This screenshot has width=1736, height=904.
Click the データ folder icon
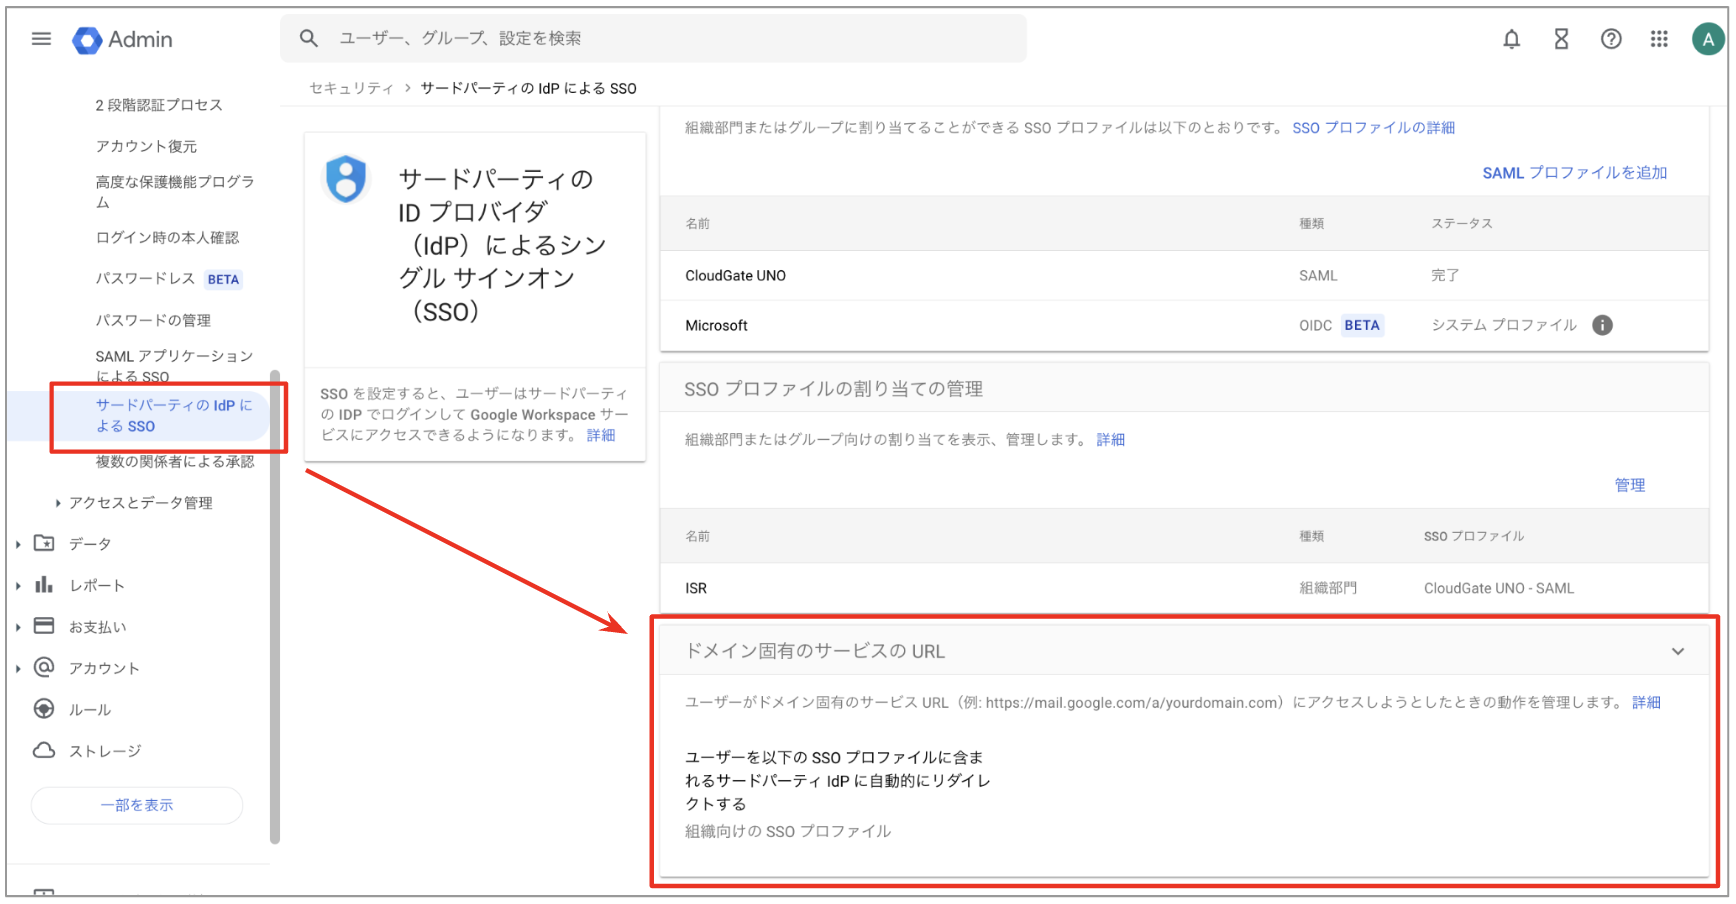44,543
